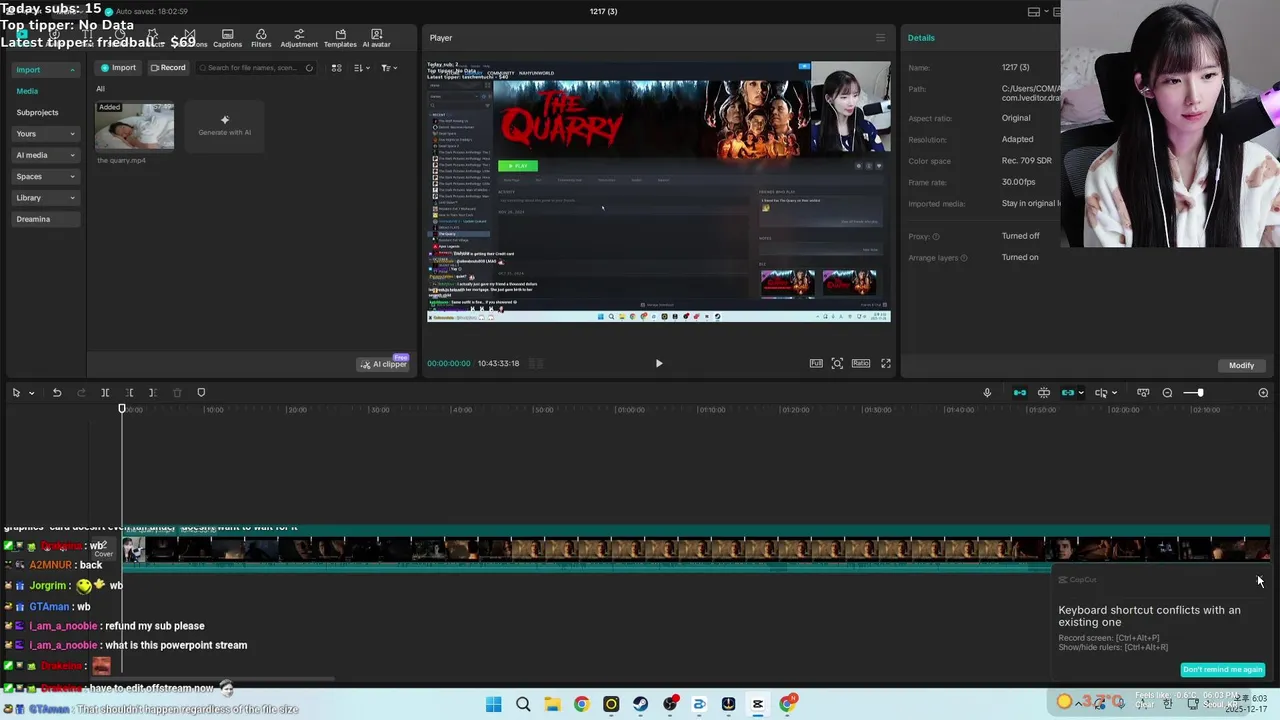Toggle clip linkage
Screen dimensions: 1280x720
1067,393
